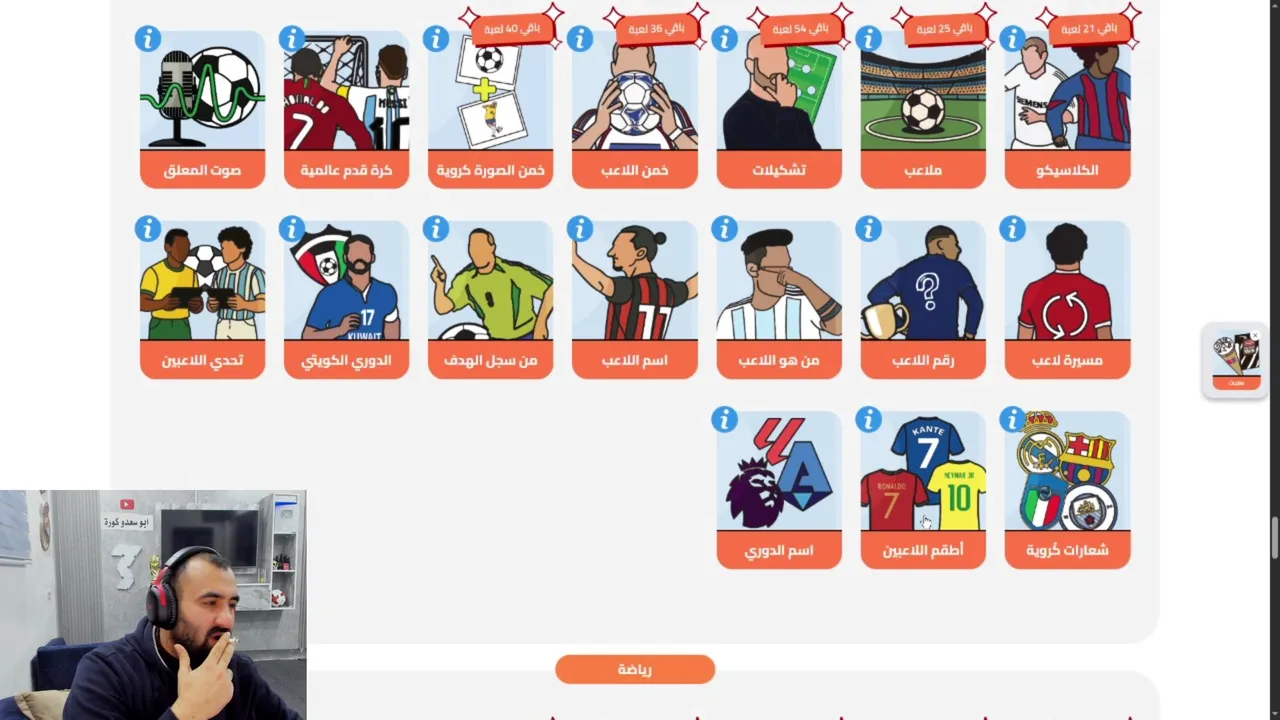Open info icon for اسم اللاعب card
This screenshot has height=720, width=1280.
[x=580, y=229]
